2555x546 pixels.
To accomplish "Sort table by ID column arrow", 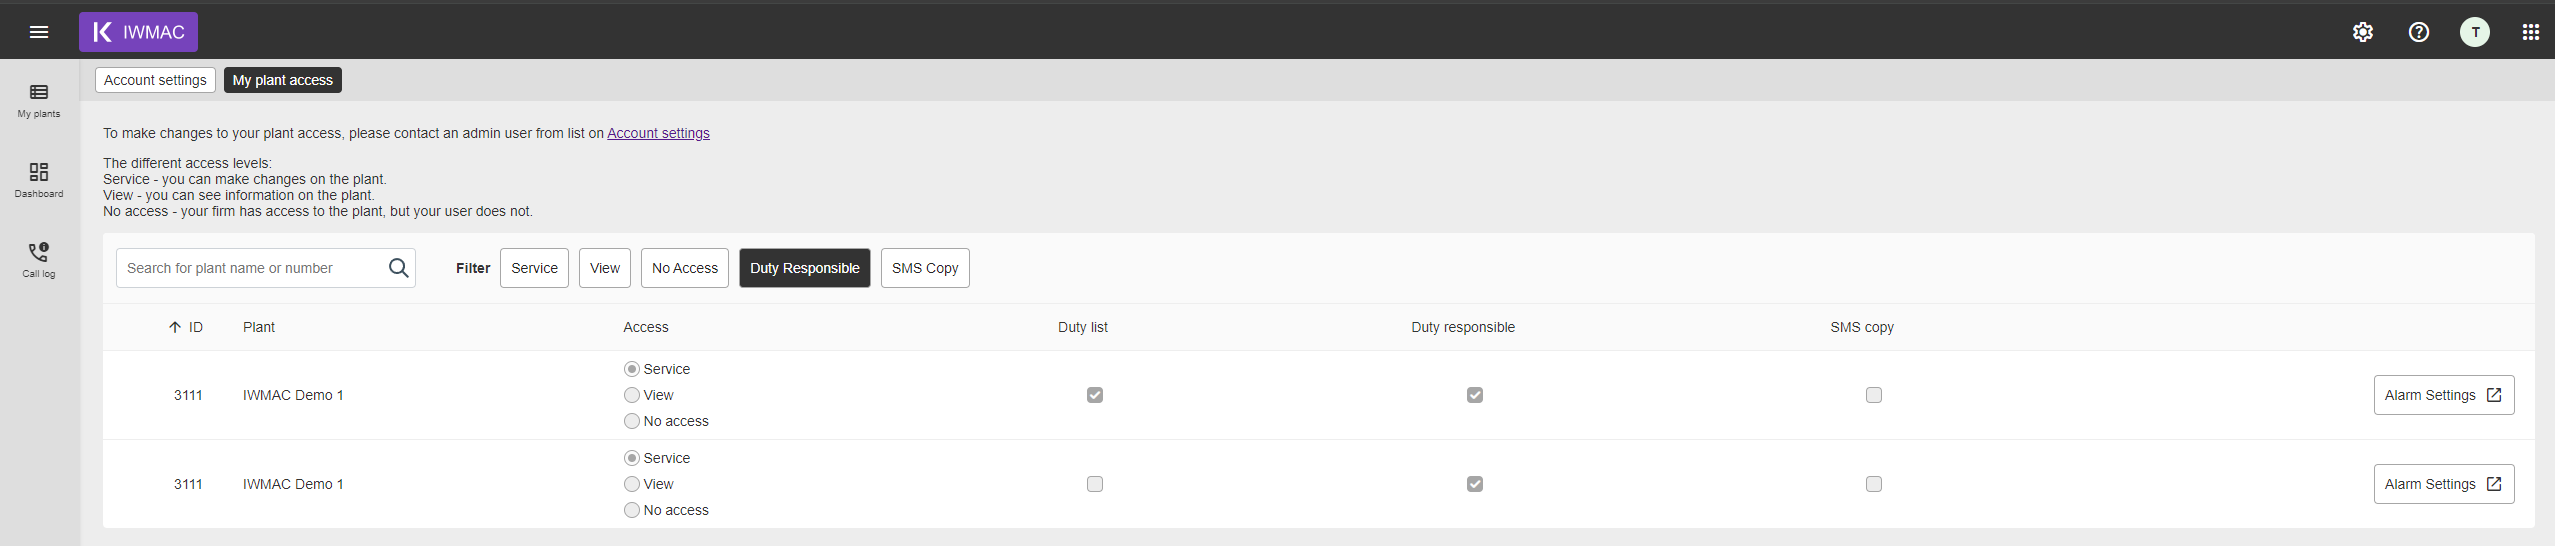I will tap(175, 327).
